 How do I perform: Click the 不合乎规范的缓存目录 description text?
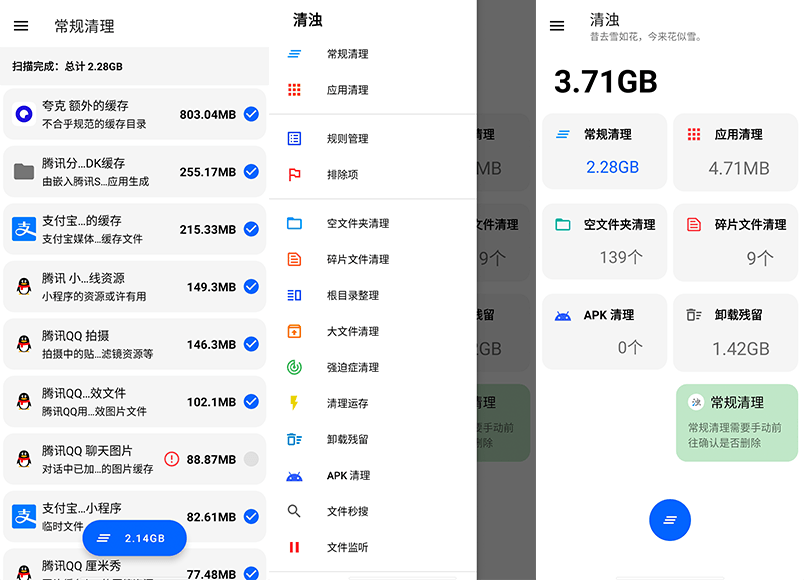tap(94, 124)
